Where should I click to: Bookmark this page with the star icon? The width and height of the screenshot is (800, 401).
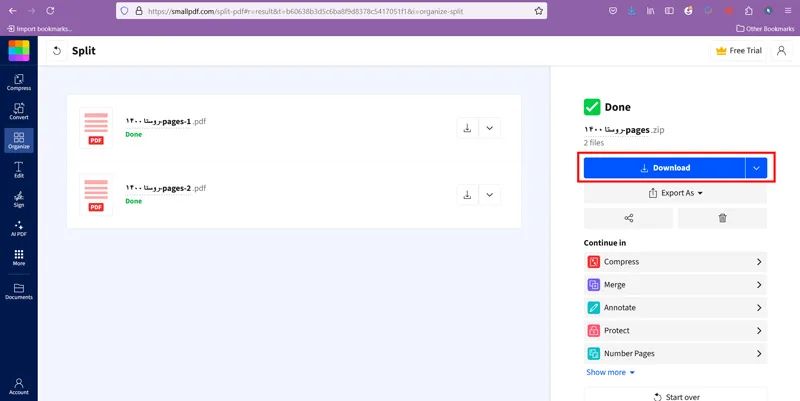click(539, 11)
